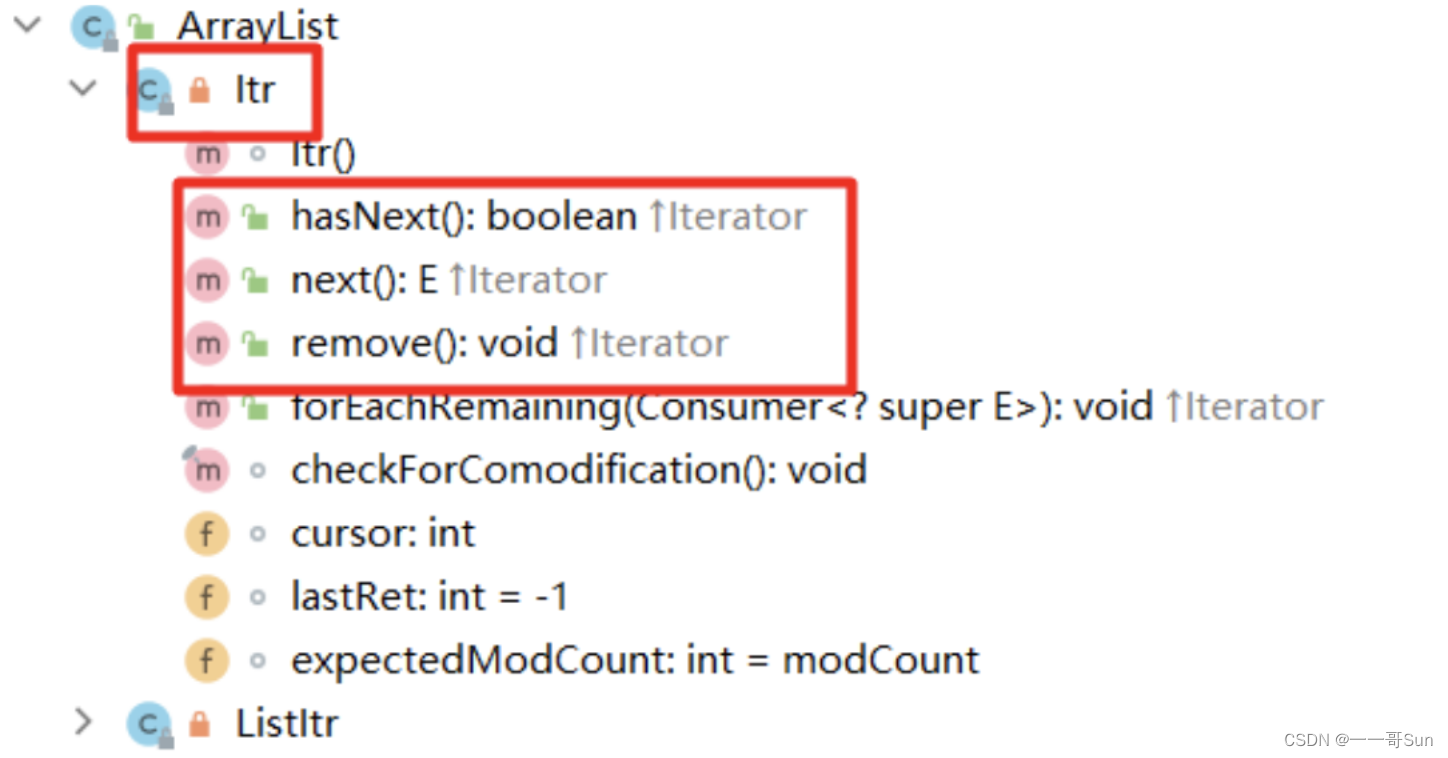This screenshot has height=758, width=1448.
Task: Click the field icon beside cursor: int
Action: pos(207,533)
